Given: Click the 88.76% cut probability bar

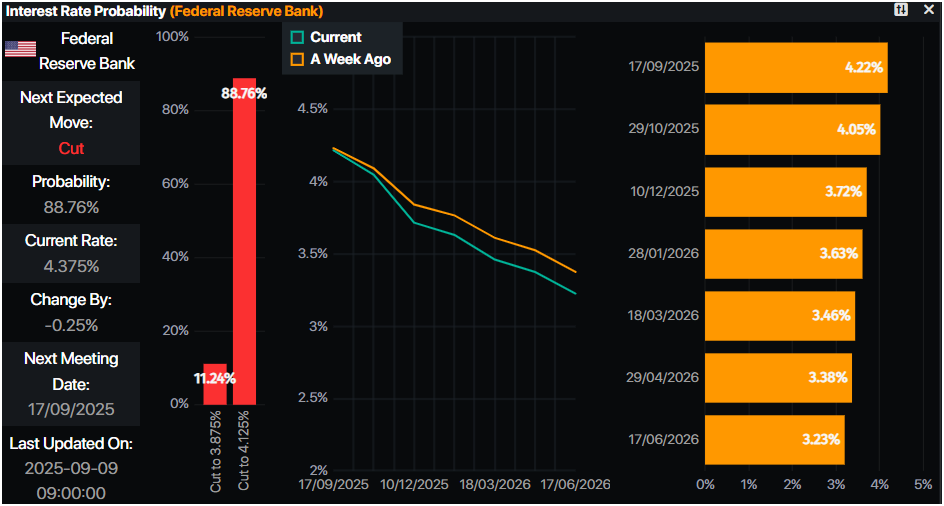Looking at the screenshot, I should tap(244, 240).
